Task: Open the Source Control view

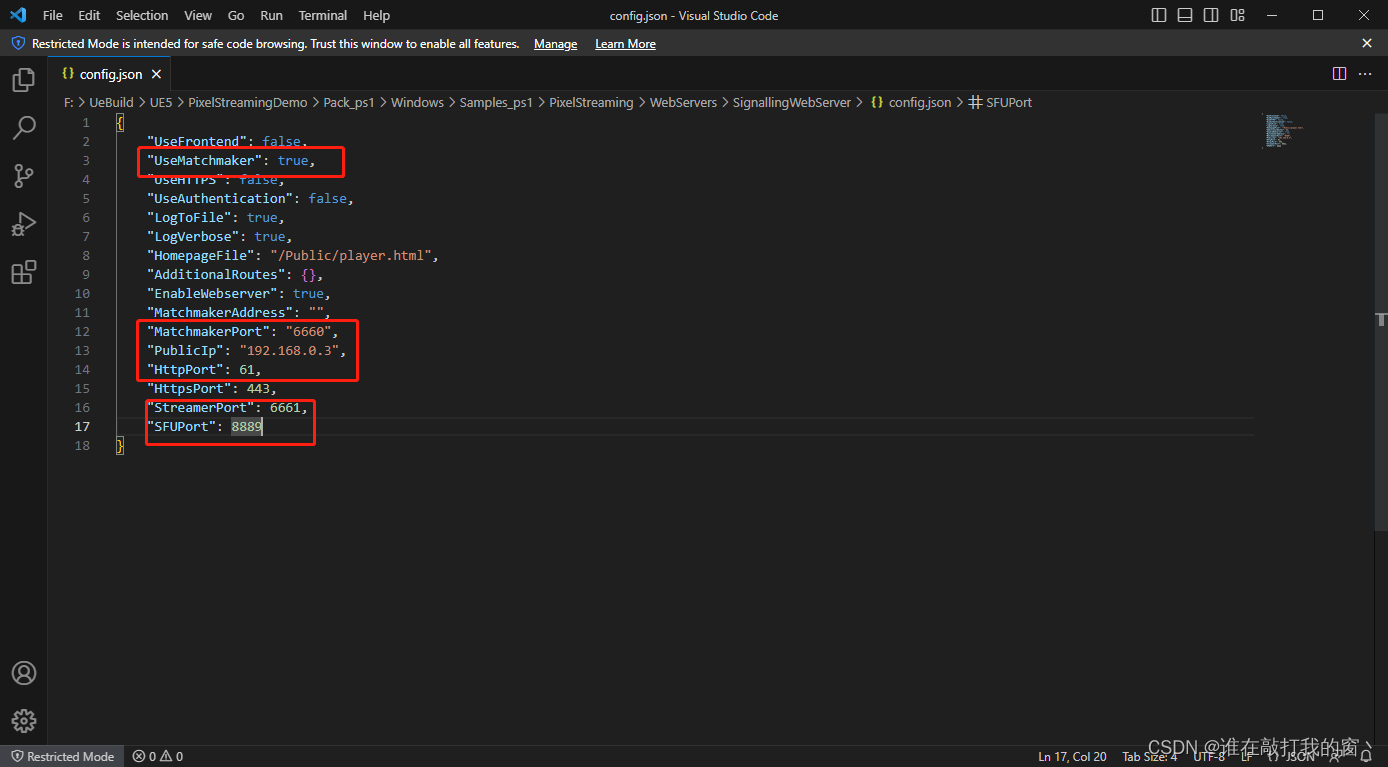Action: click(23, 176)
